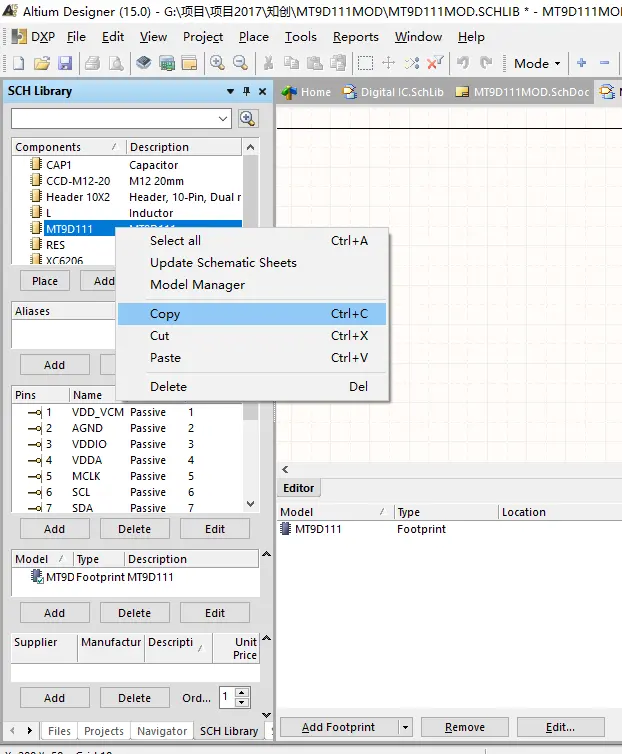Screen dimensions: 622x754
Task: Choose Copy from the context menu
Action: tap(165, 314)
